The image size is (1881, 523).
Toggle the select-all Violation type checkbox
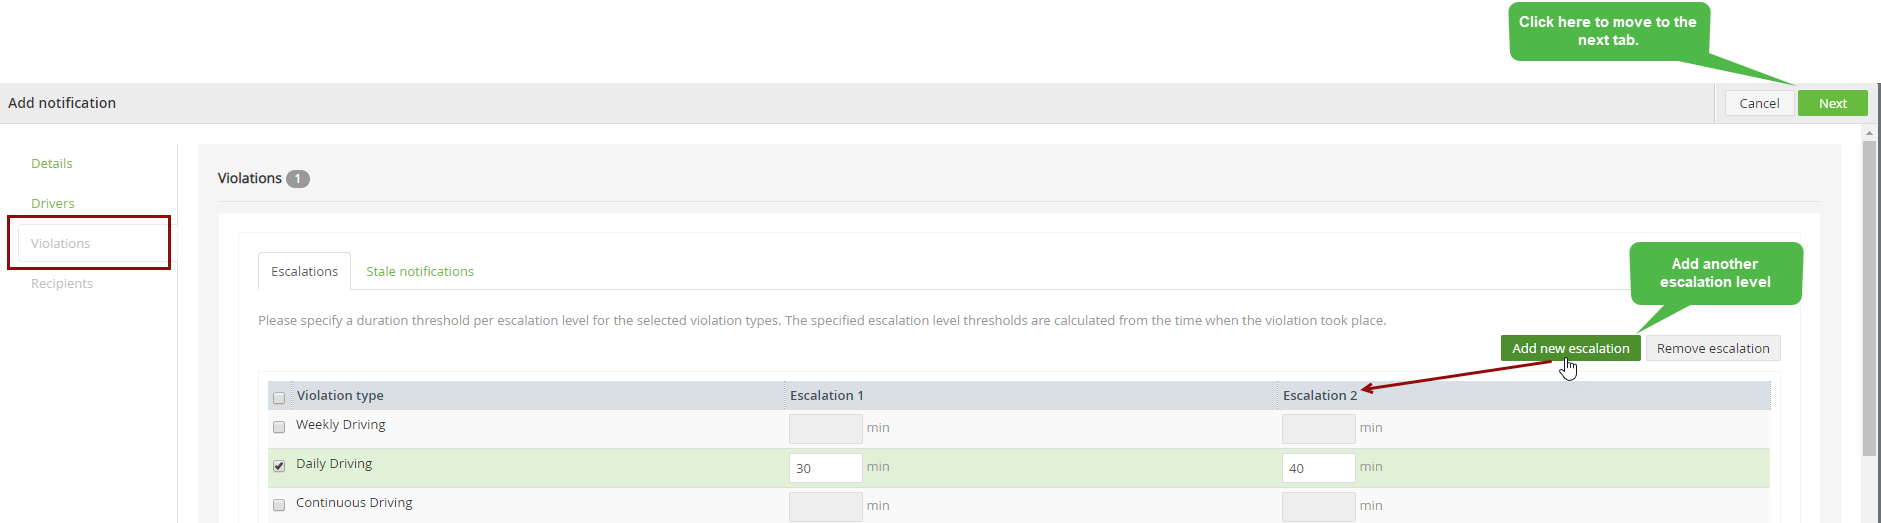279,398
